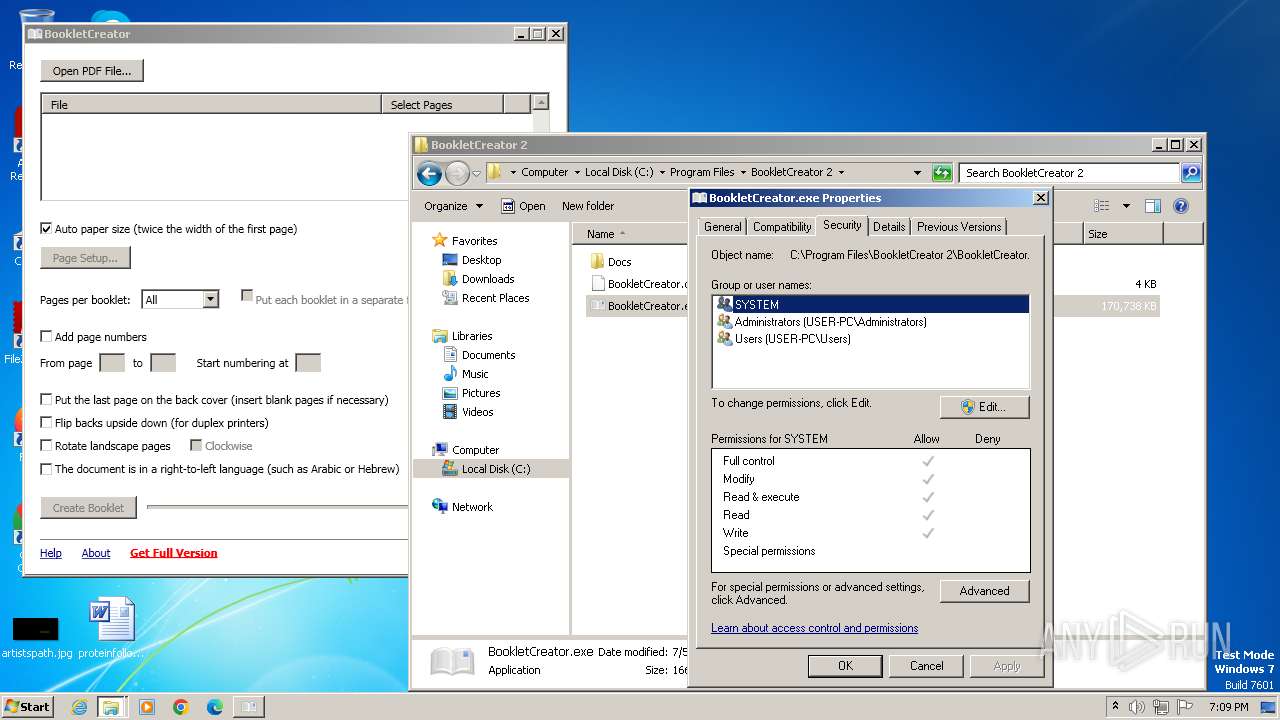This screenshot has height=720, width=1280.
Task: Launch Microsoft Edge from the taskbar
Action: (x=215, y=707)
